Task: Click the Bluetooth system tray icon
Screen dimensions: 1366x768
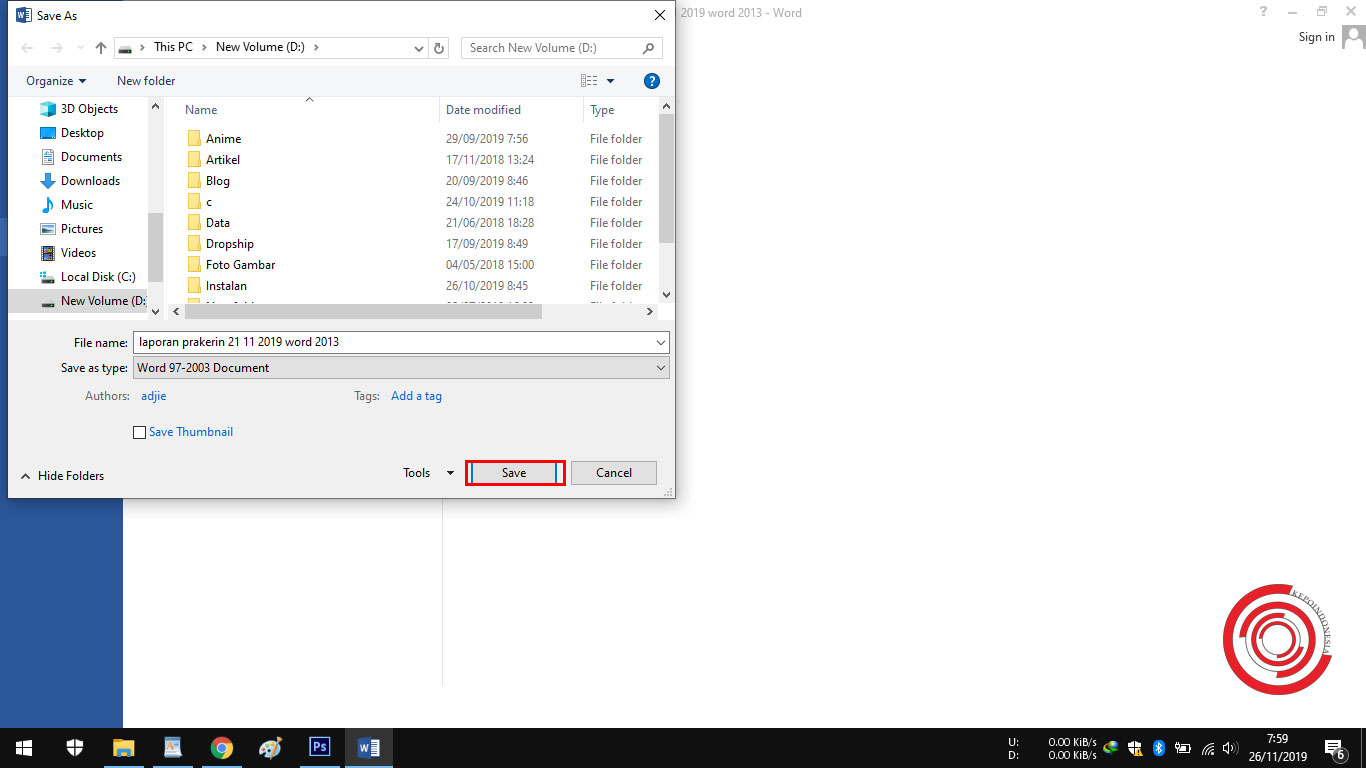Action: click(1159, 747)
